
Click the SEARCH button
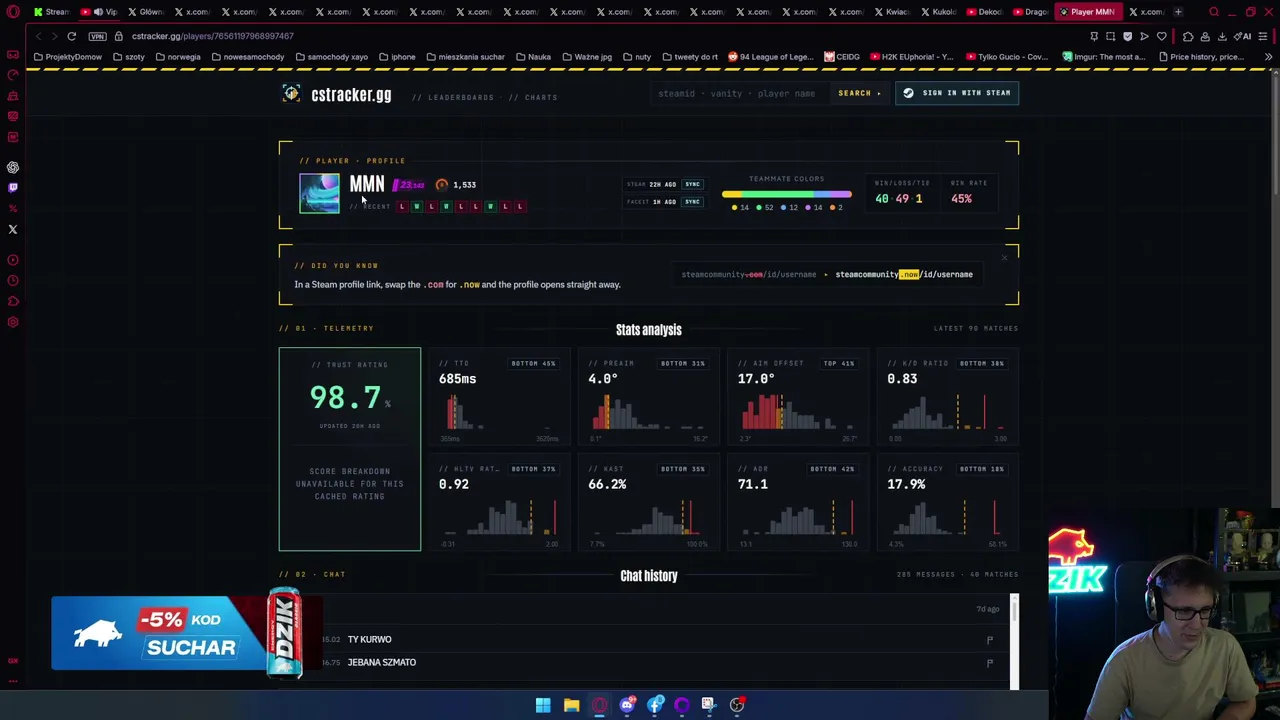pyautogui.click(x=859, y=93)
